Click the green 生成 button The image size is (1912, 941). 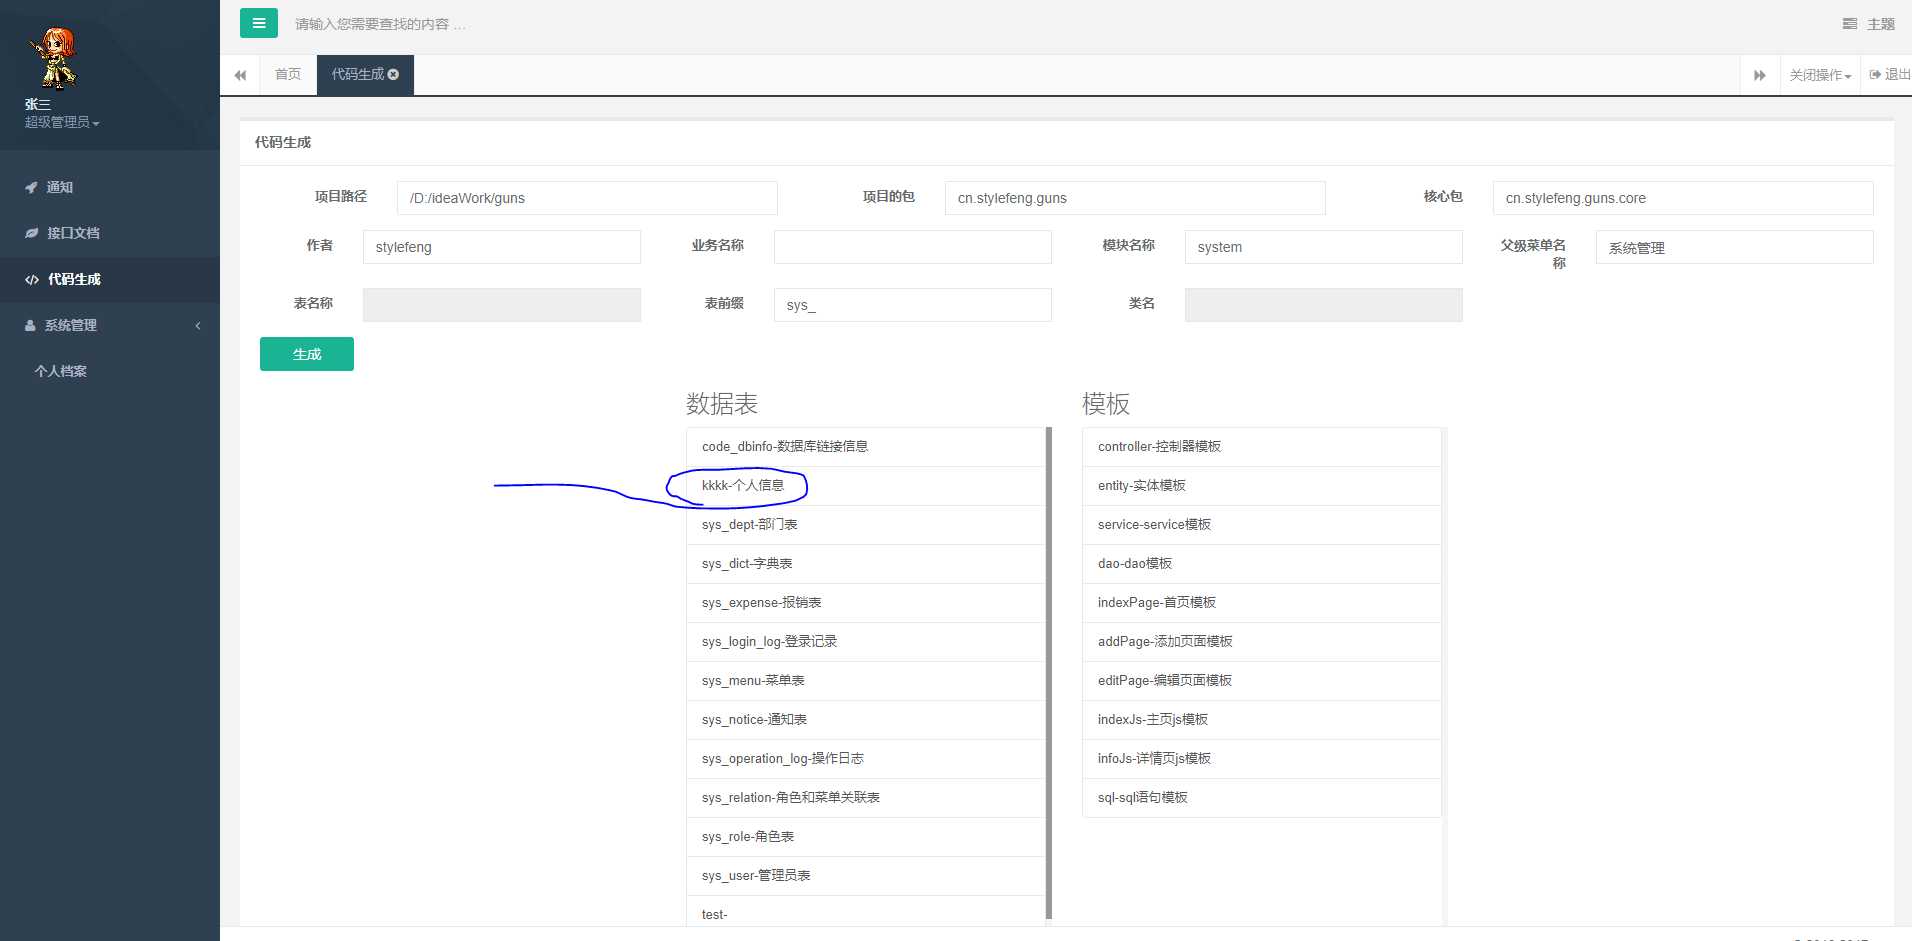(307, 354)
